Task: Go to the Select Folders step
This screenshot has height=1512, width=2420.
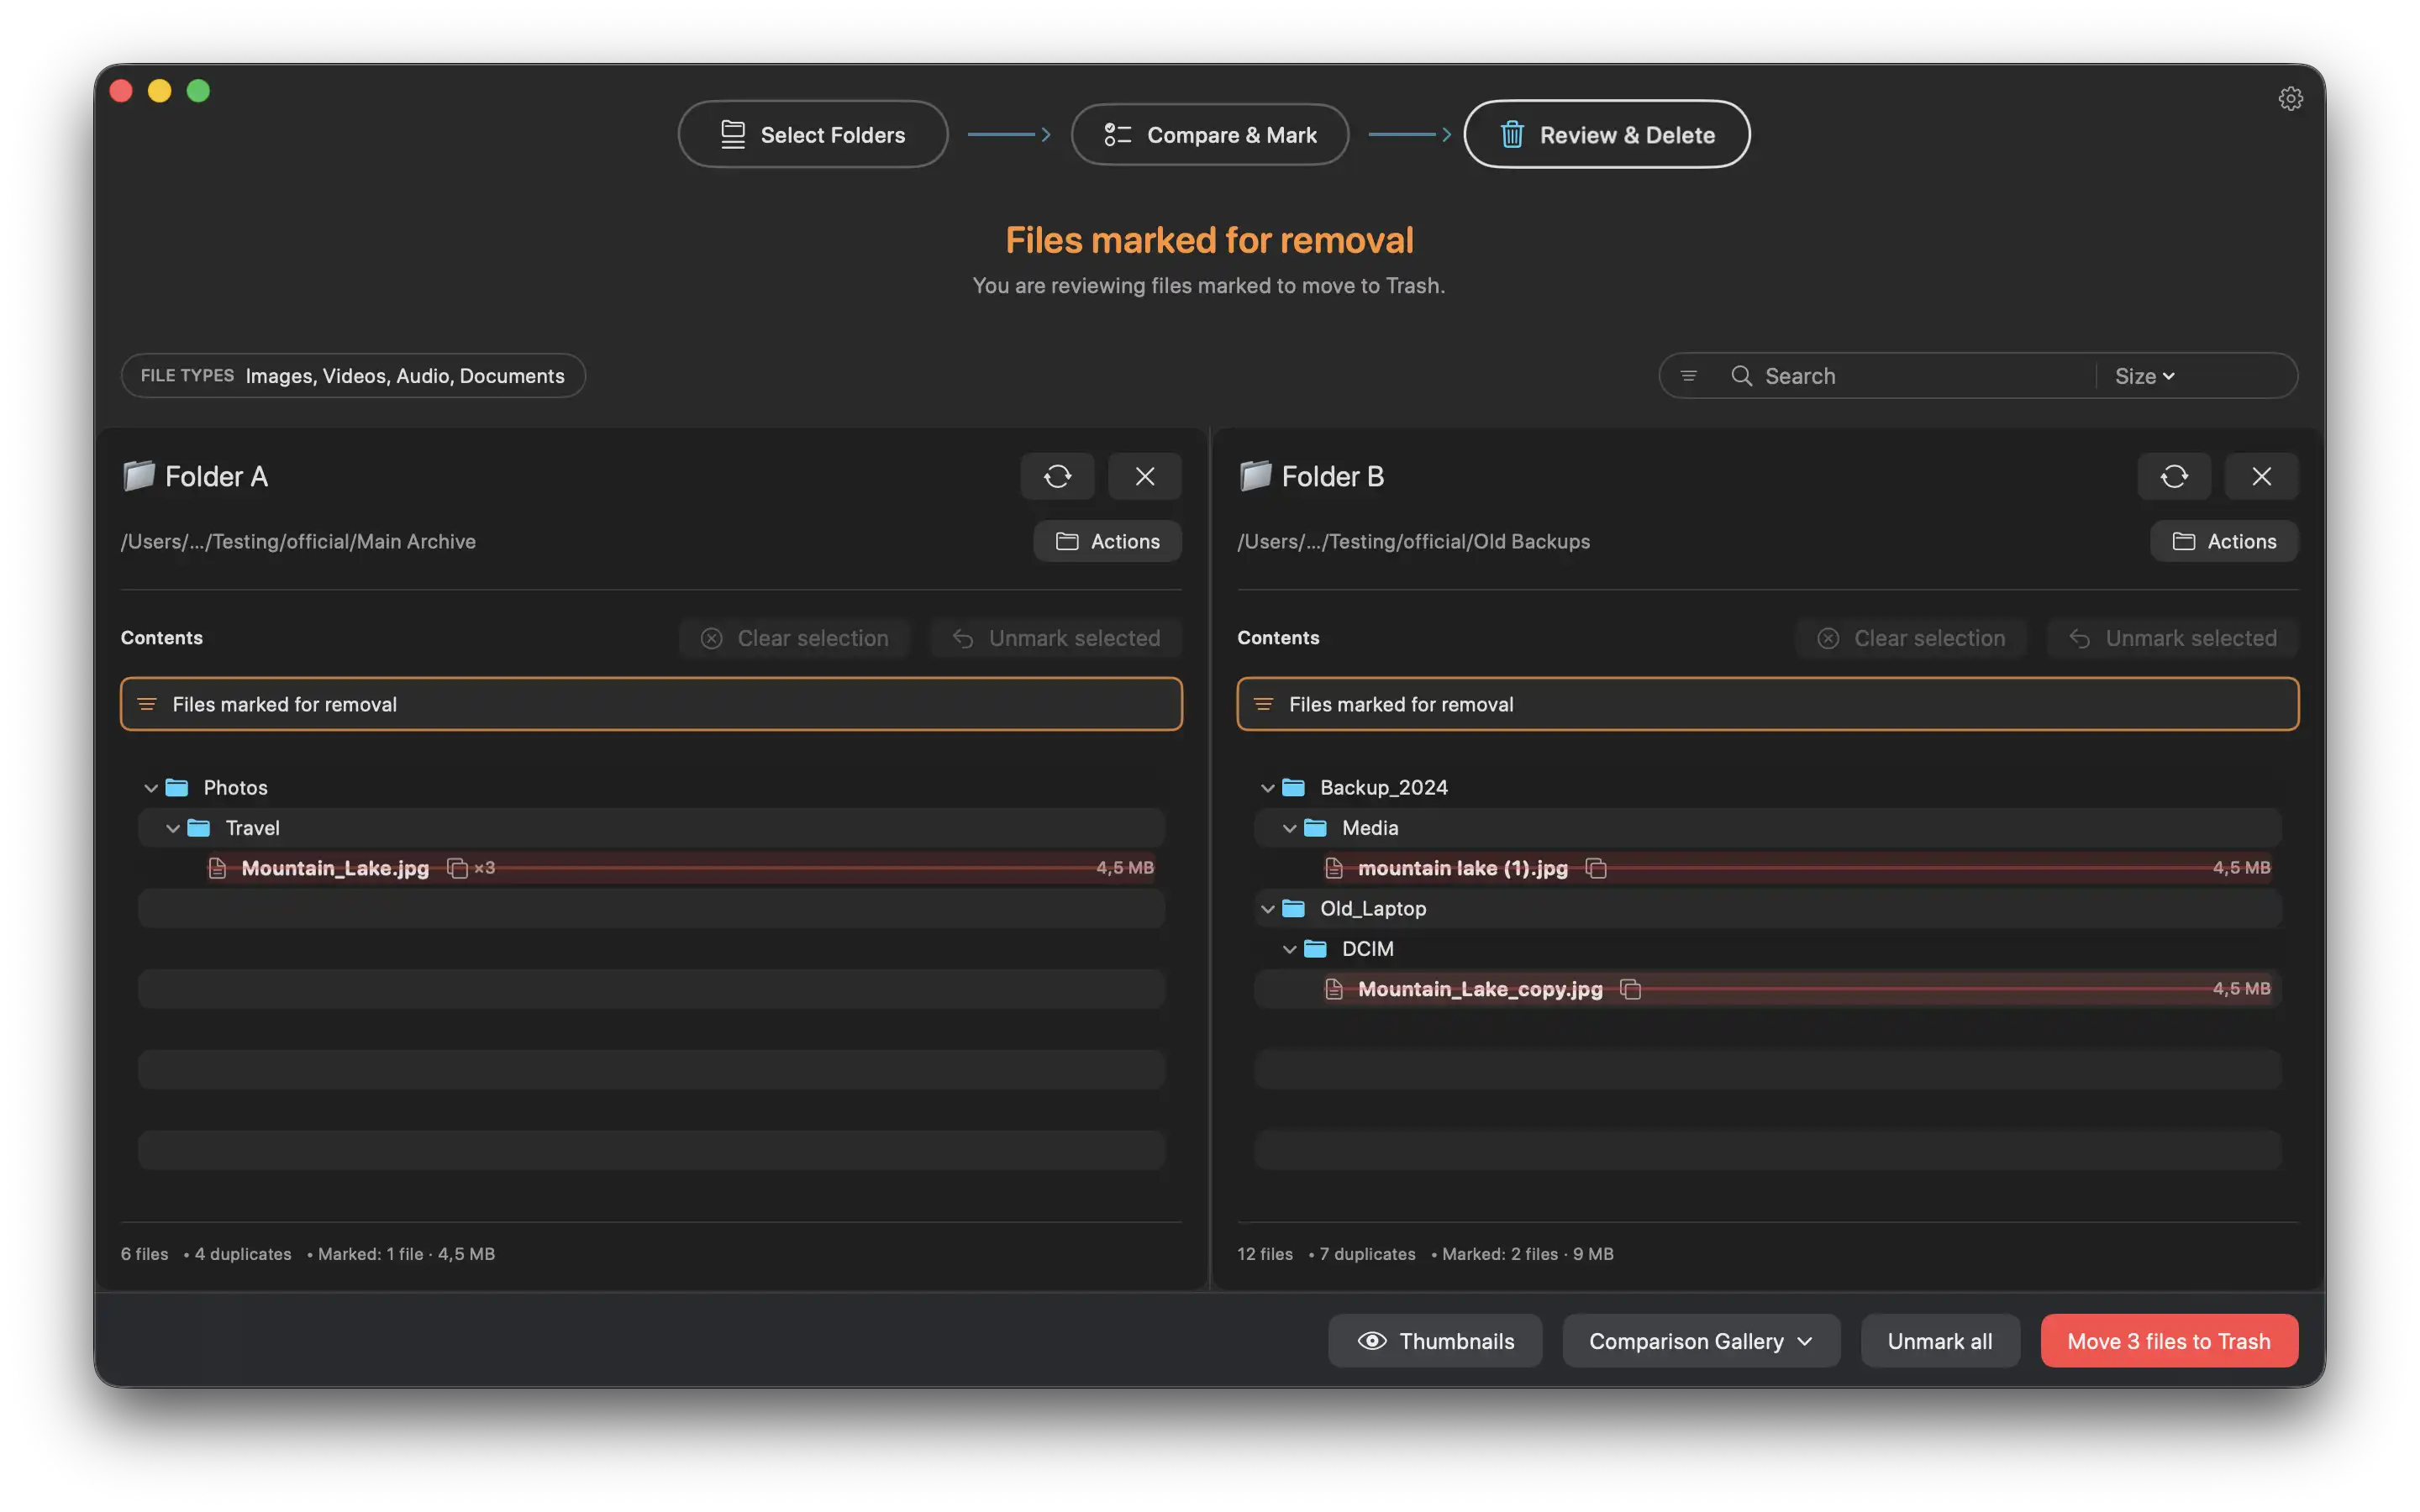Action: pyautogui.click(x=812, y=134)
